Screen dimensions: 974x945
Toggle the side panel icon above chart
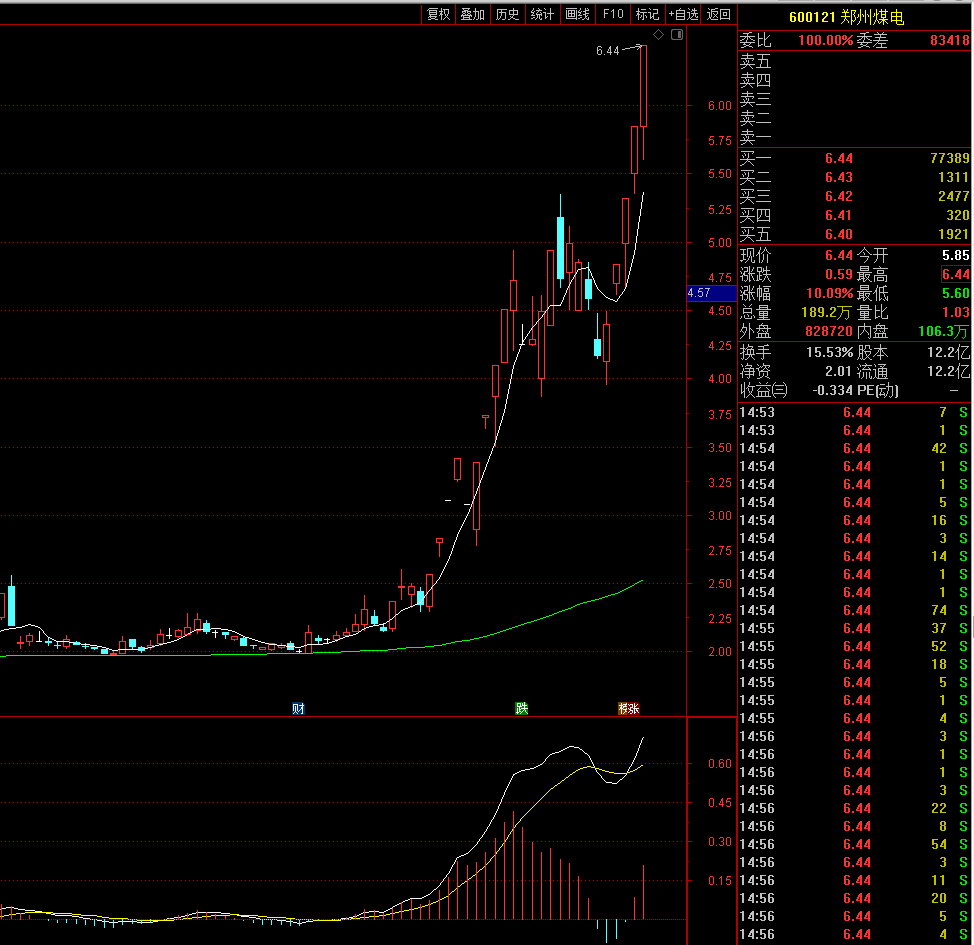[677, 35]
